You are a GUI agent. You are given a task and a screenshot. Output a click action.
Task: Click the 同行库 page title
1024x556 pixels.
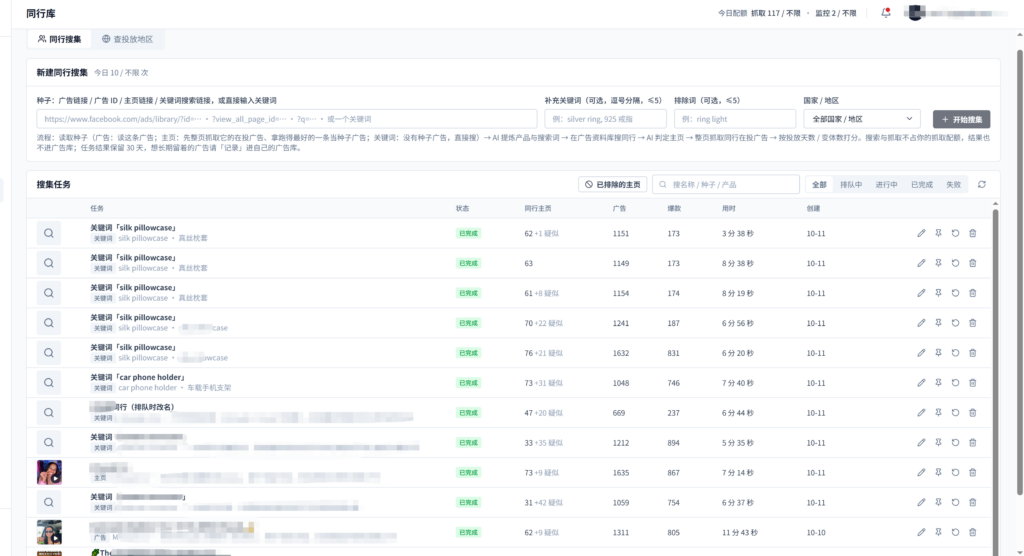point(40,13)
